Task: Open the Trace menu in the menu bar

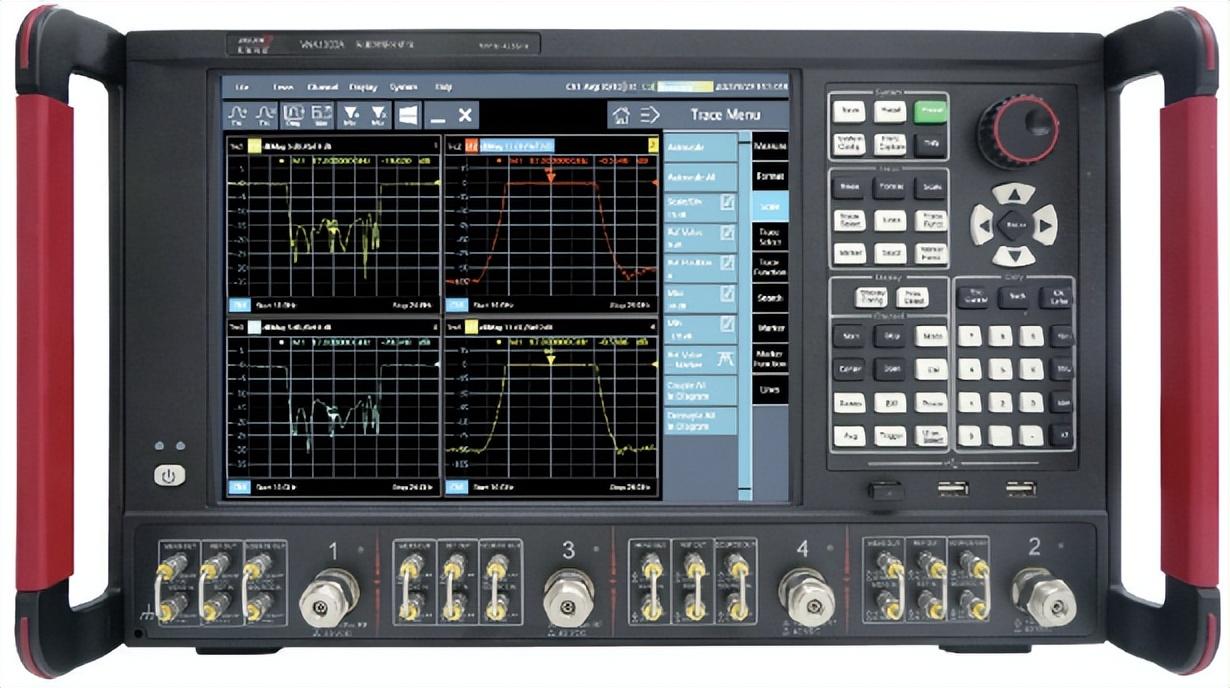Action: pyautogui.click(x=283, y=87)
